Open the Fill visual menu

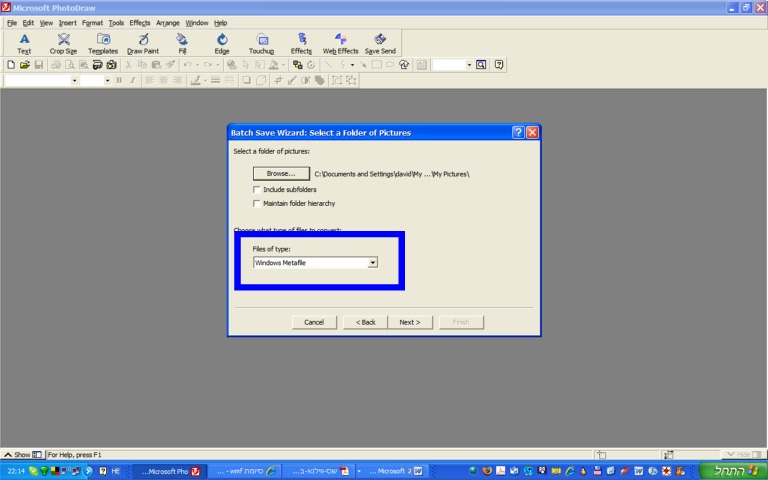[x=182, y=43]
